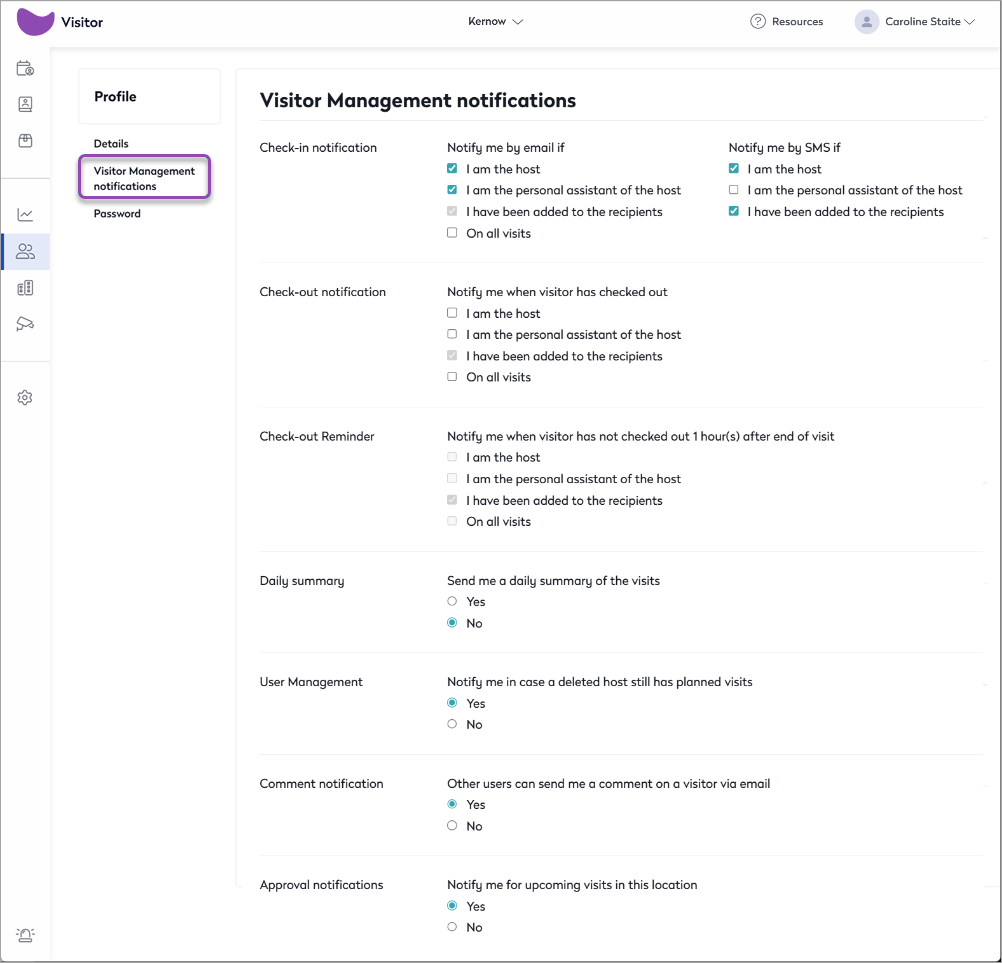
Task: Click 'Notify me when visitor has checked out'
Action: pyautogui.click(x=557, y=292)
